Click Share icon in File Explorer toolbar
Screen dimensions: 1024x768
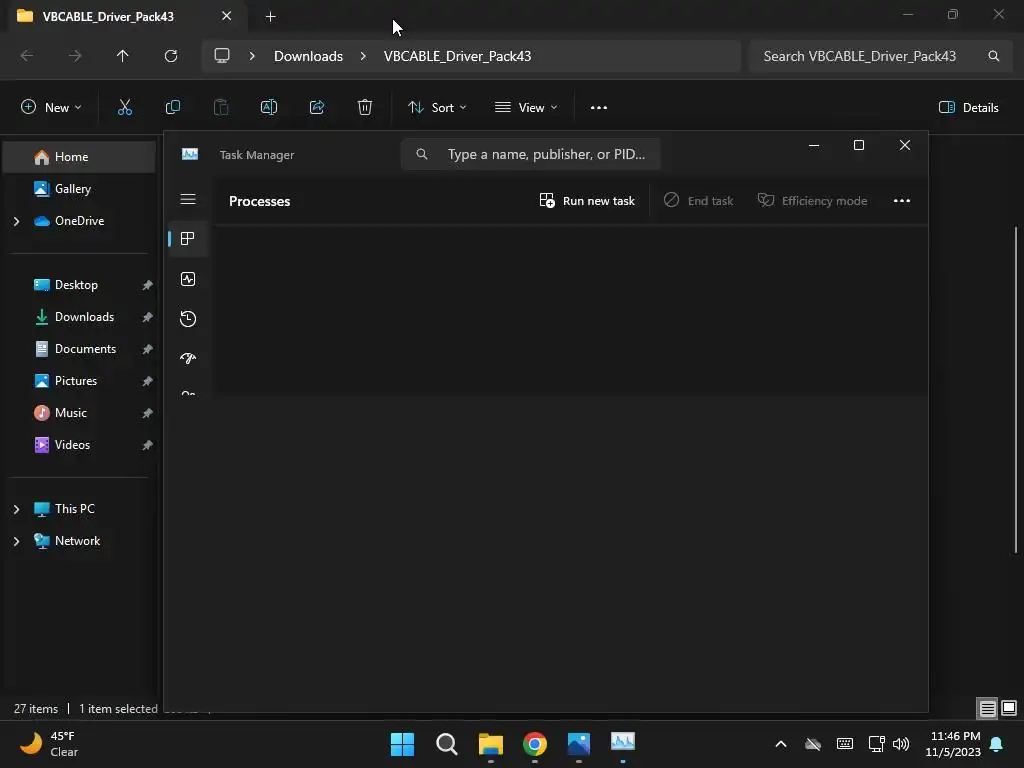[x=317, y=108]
